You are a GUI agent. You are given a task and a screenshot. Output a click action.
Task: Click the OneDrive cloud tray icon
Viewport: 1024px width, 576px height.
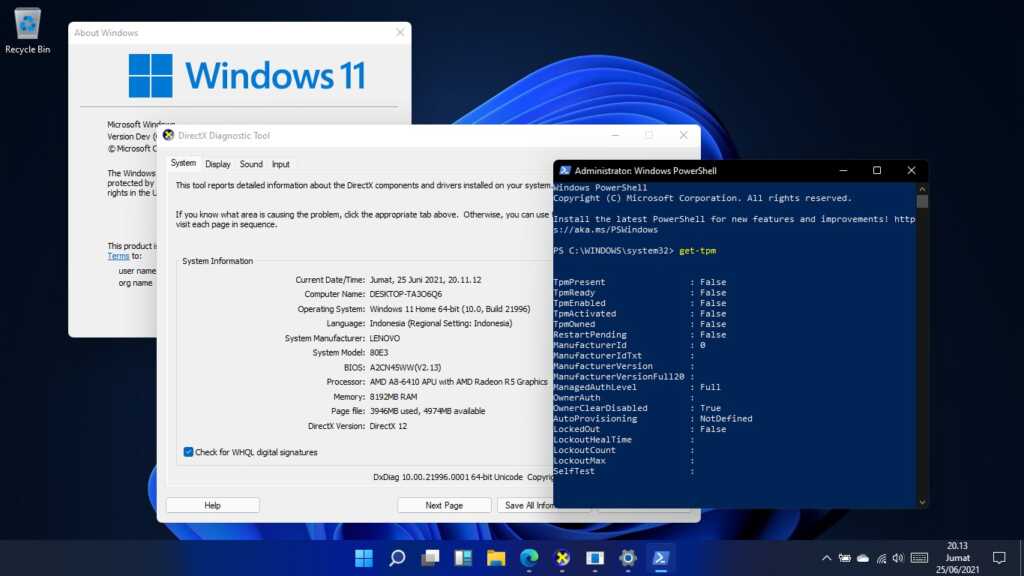pos(863,558)
